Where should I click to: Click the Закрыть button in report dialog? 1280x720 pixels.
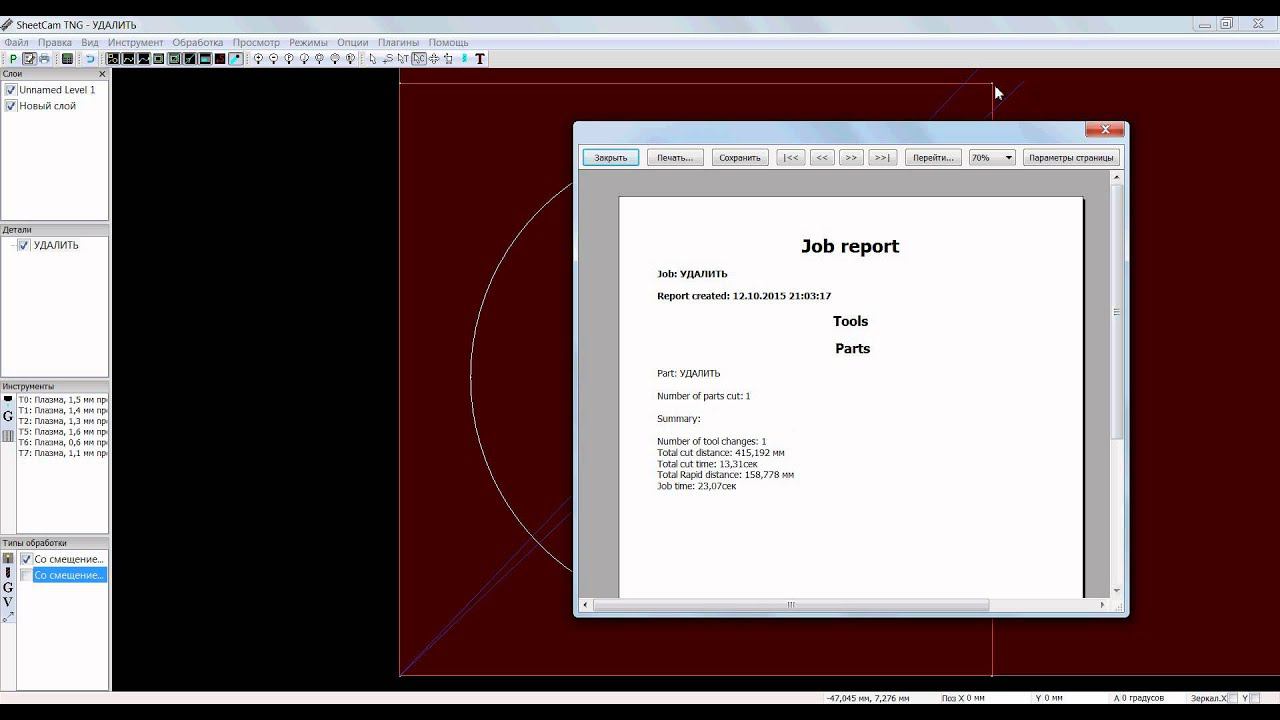point(611,158)
